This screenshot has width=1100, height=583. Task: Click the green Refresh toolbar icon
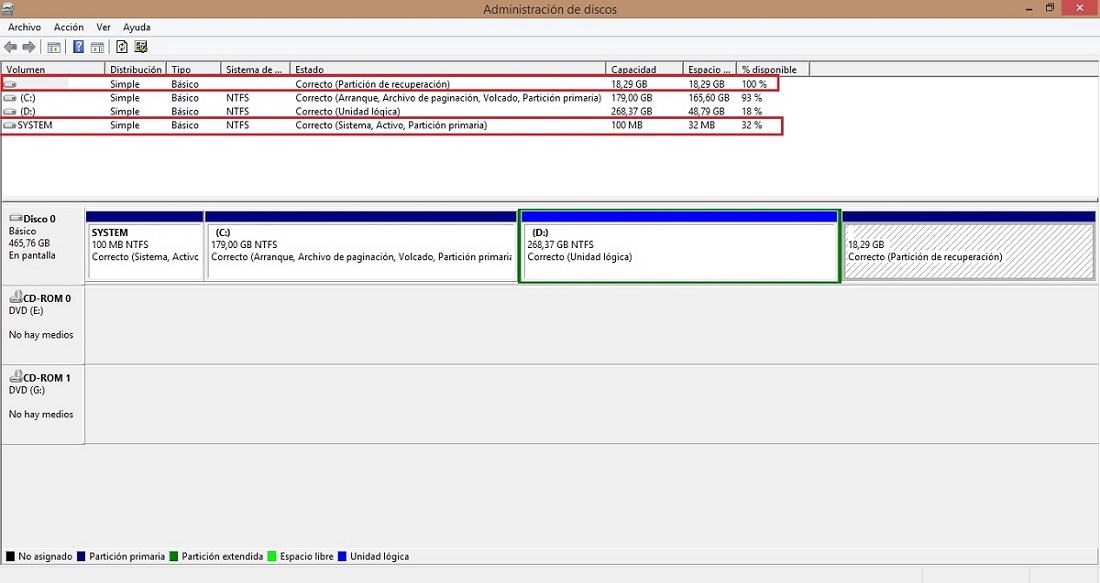(122, 47)
